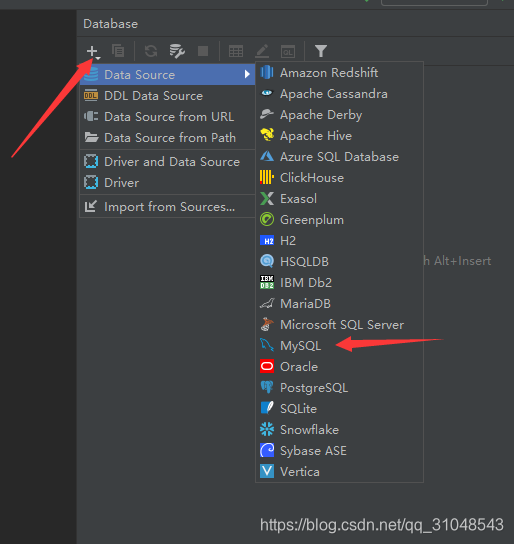The height and width of the screenshot is (544, 514).
Task: Click the PostgreSQL elephant icon
Action: click(x=267, y=387)
